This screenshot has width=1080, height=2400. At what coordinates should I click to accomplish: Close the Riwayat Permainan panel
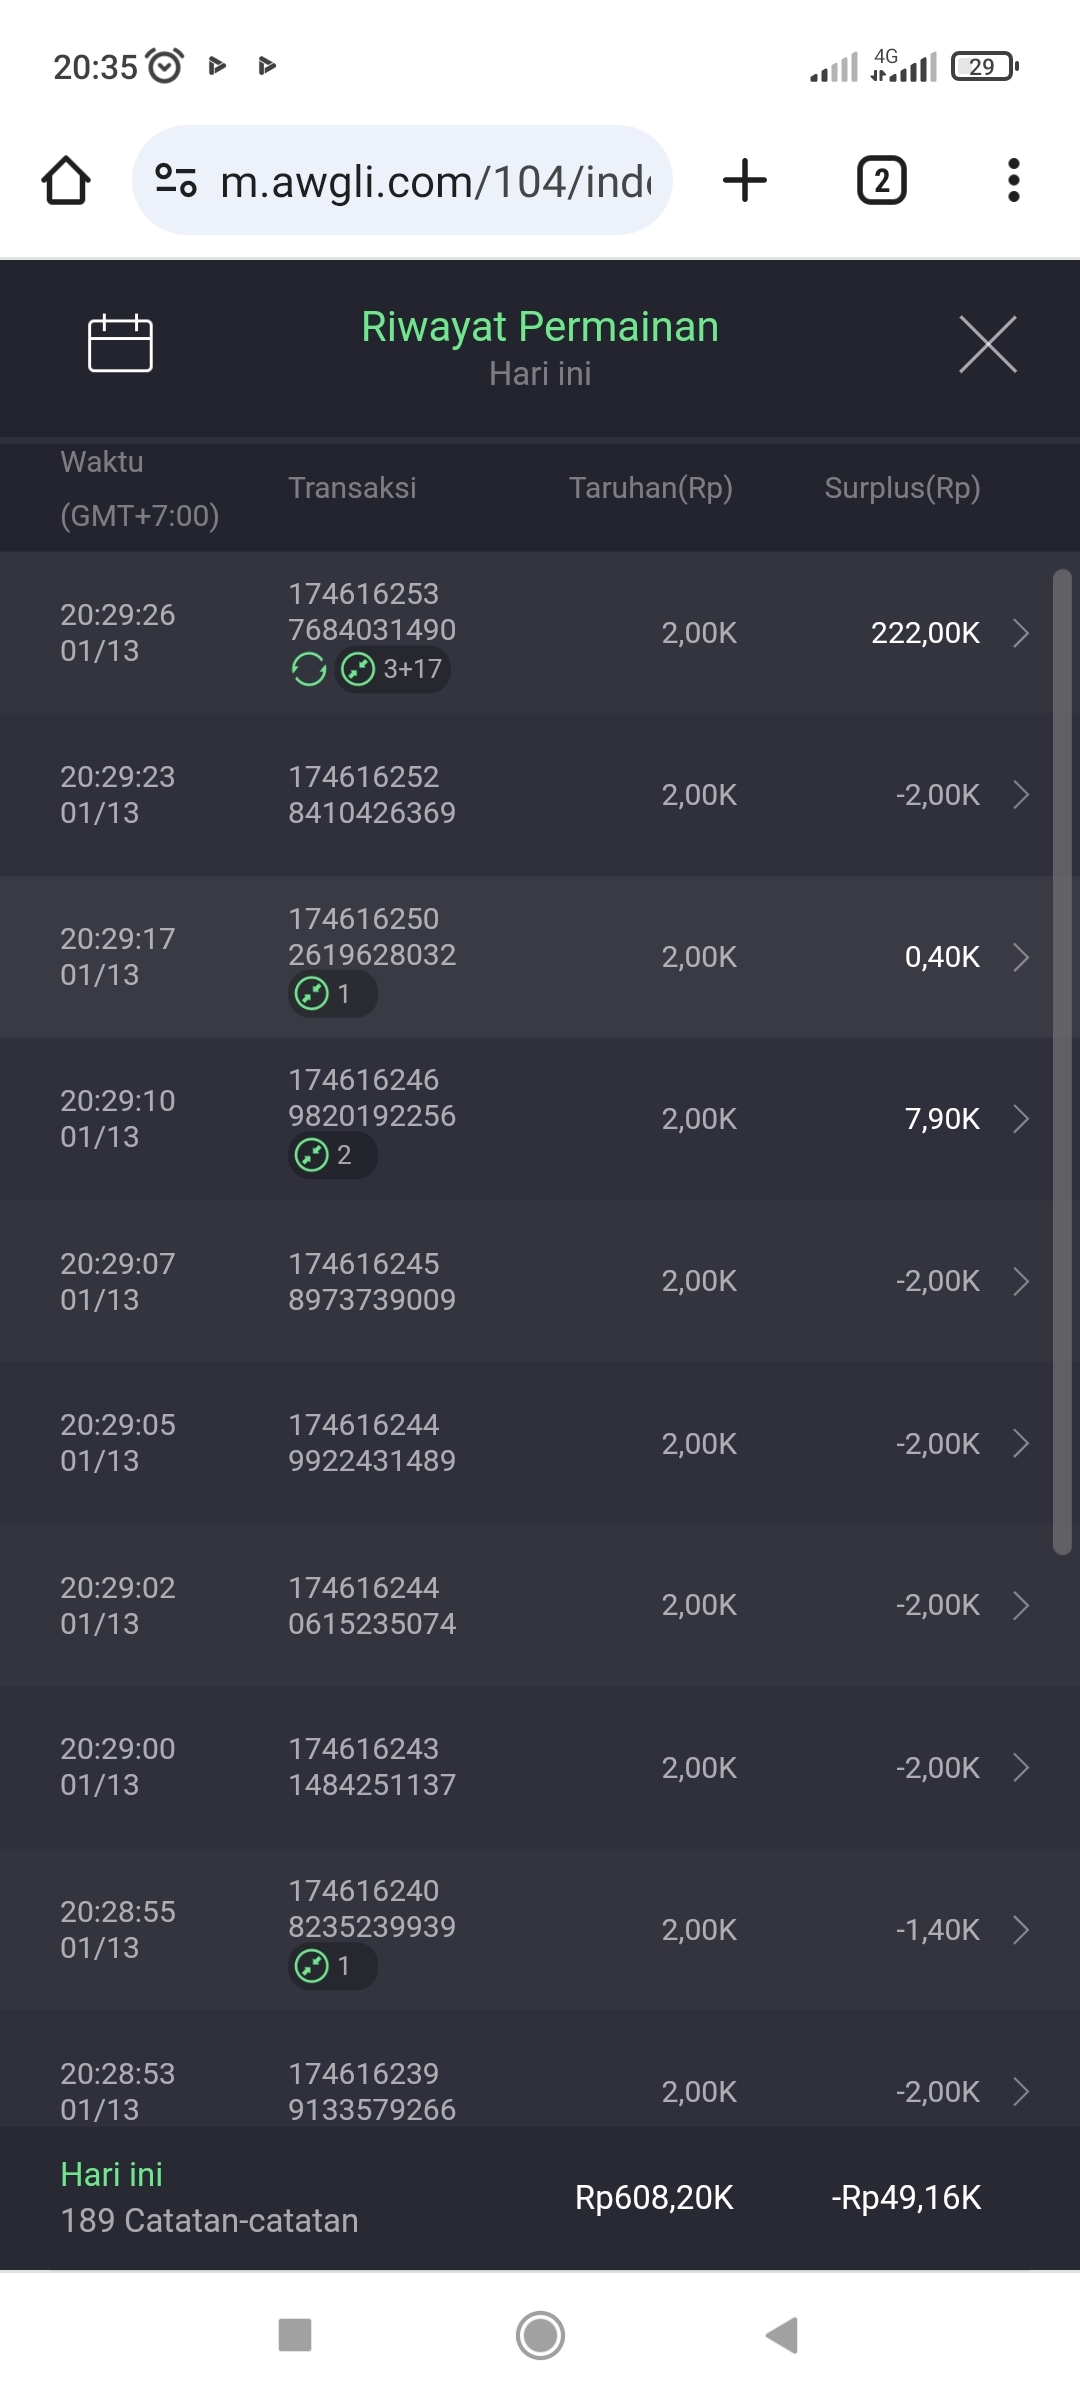[x=987, y=344]
